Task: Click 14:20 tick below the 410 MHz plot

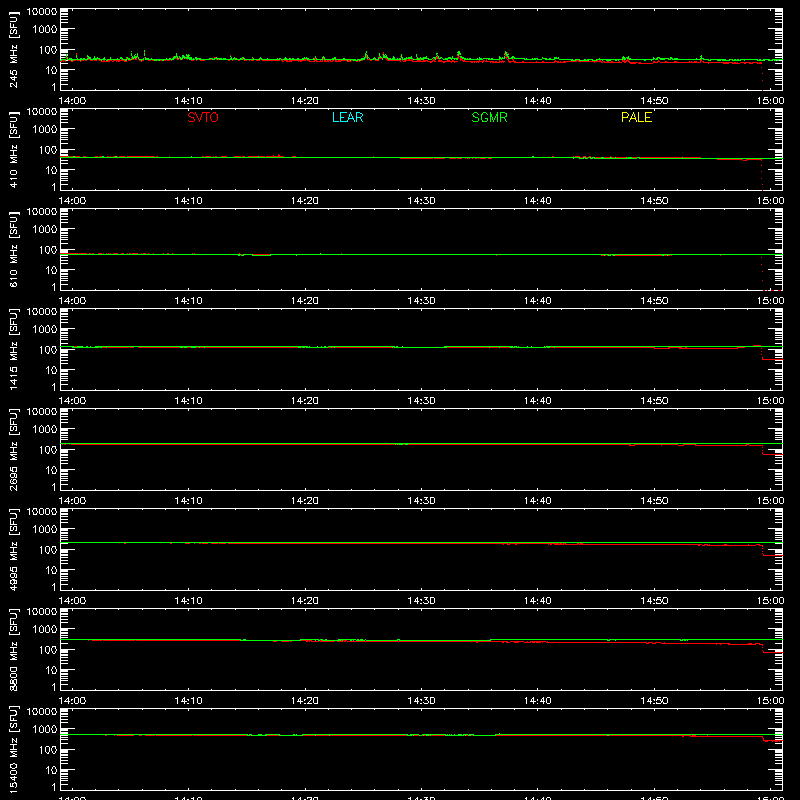Action: click(305, 201)
